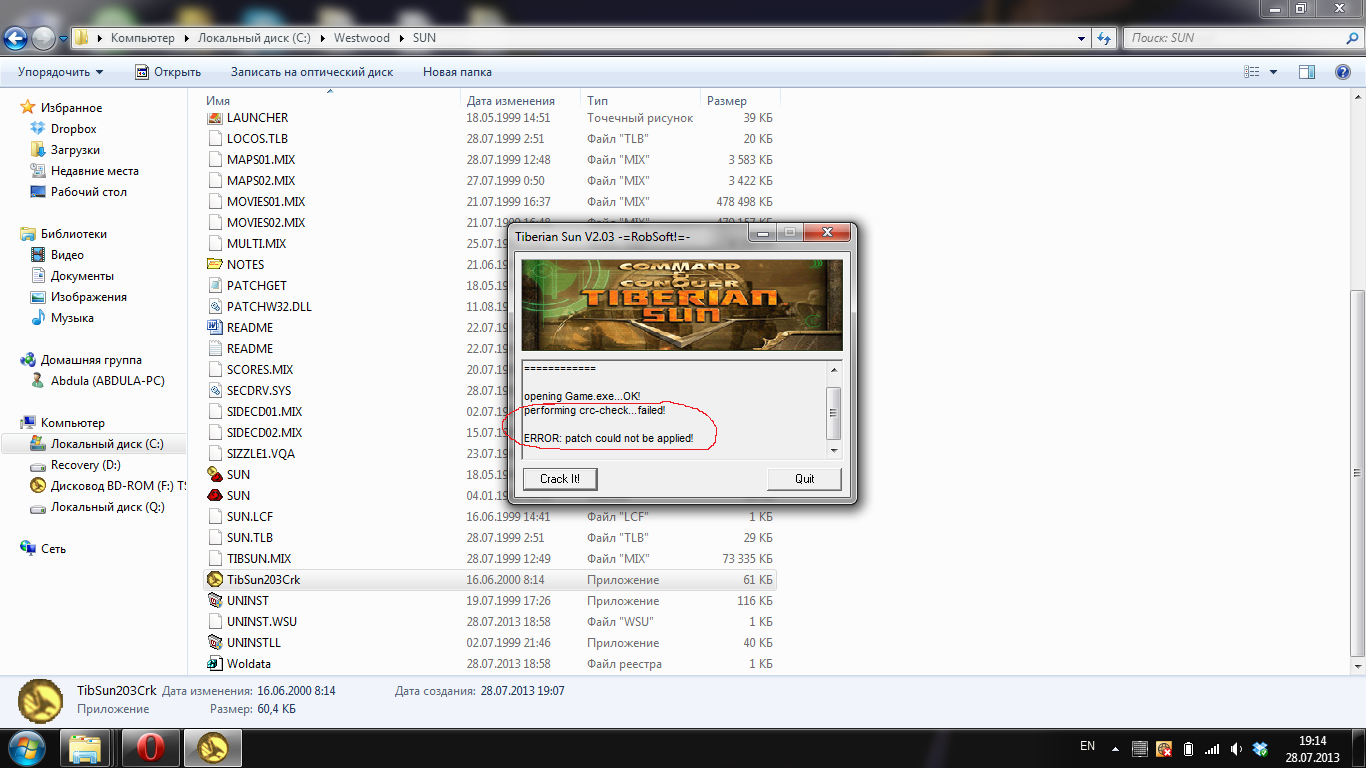
Task: Show the preview pane
Action: click(x=1306, y=72)
